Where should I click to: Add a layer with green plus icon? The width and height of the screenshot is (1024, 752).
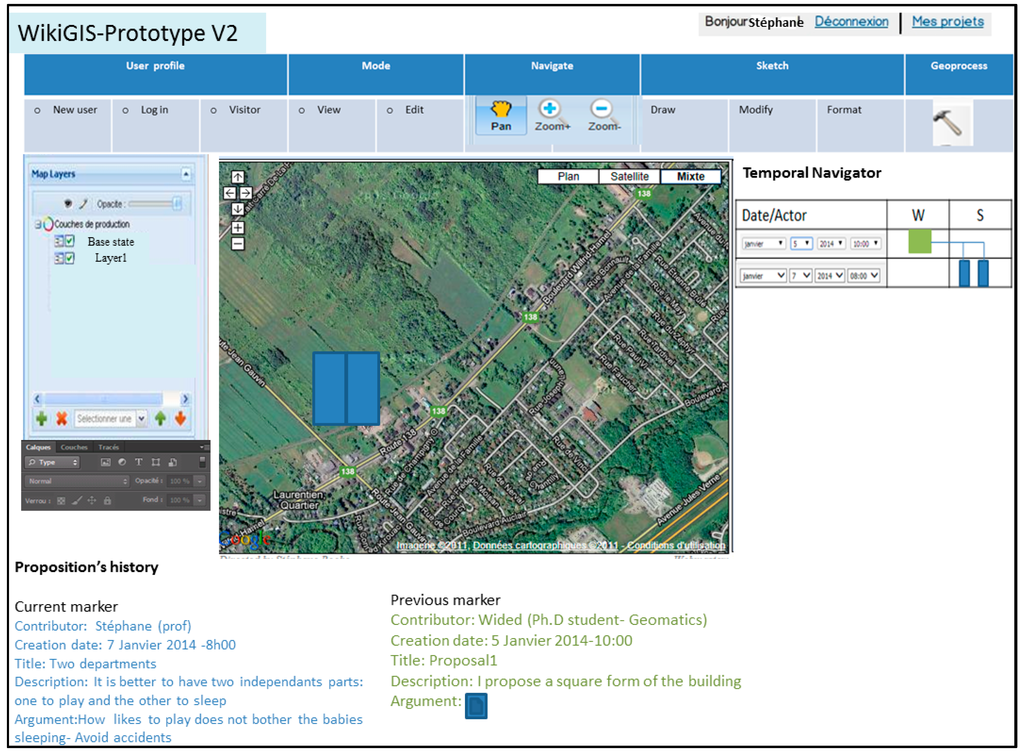tap(41, 419)
